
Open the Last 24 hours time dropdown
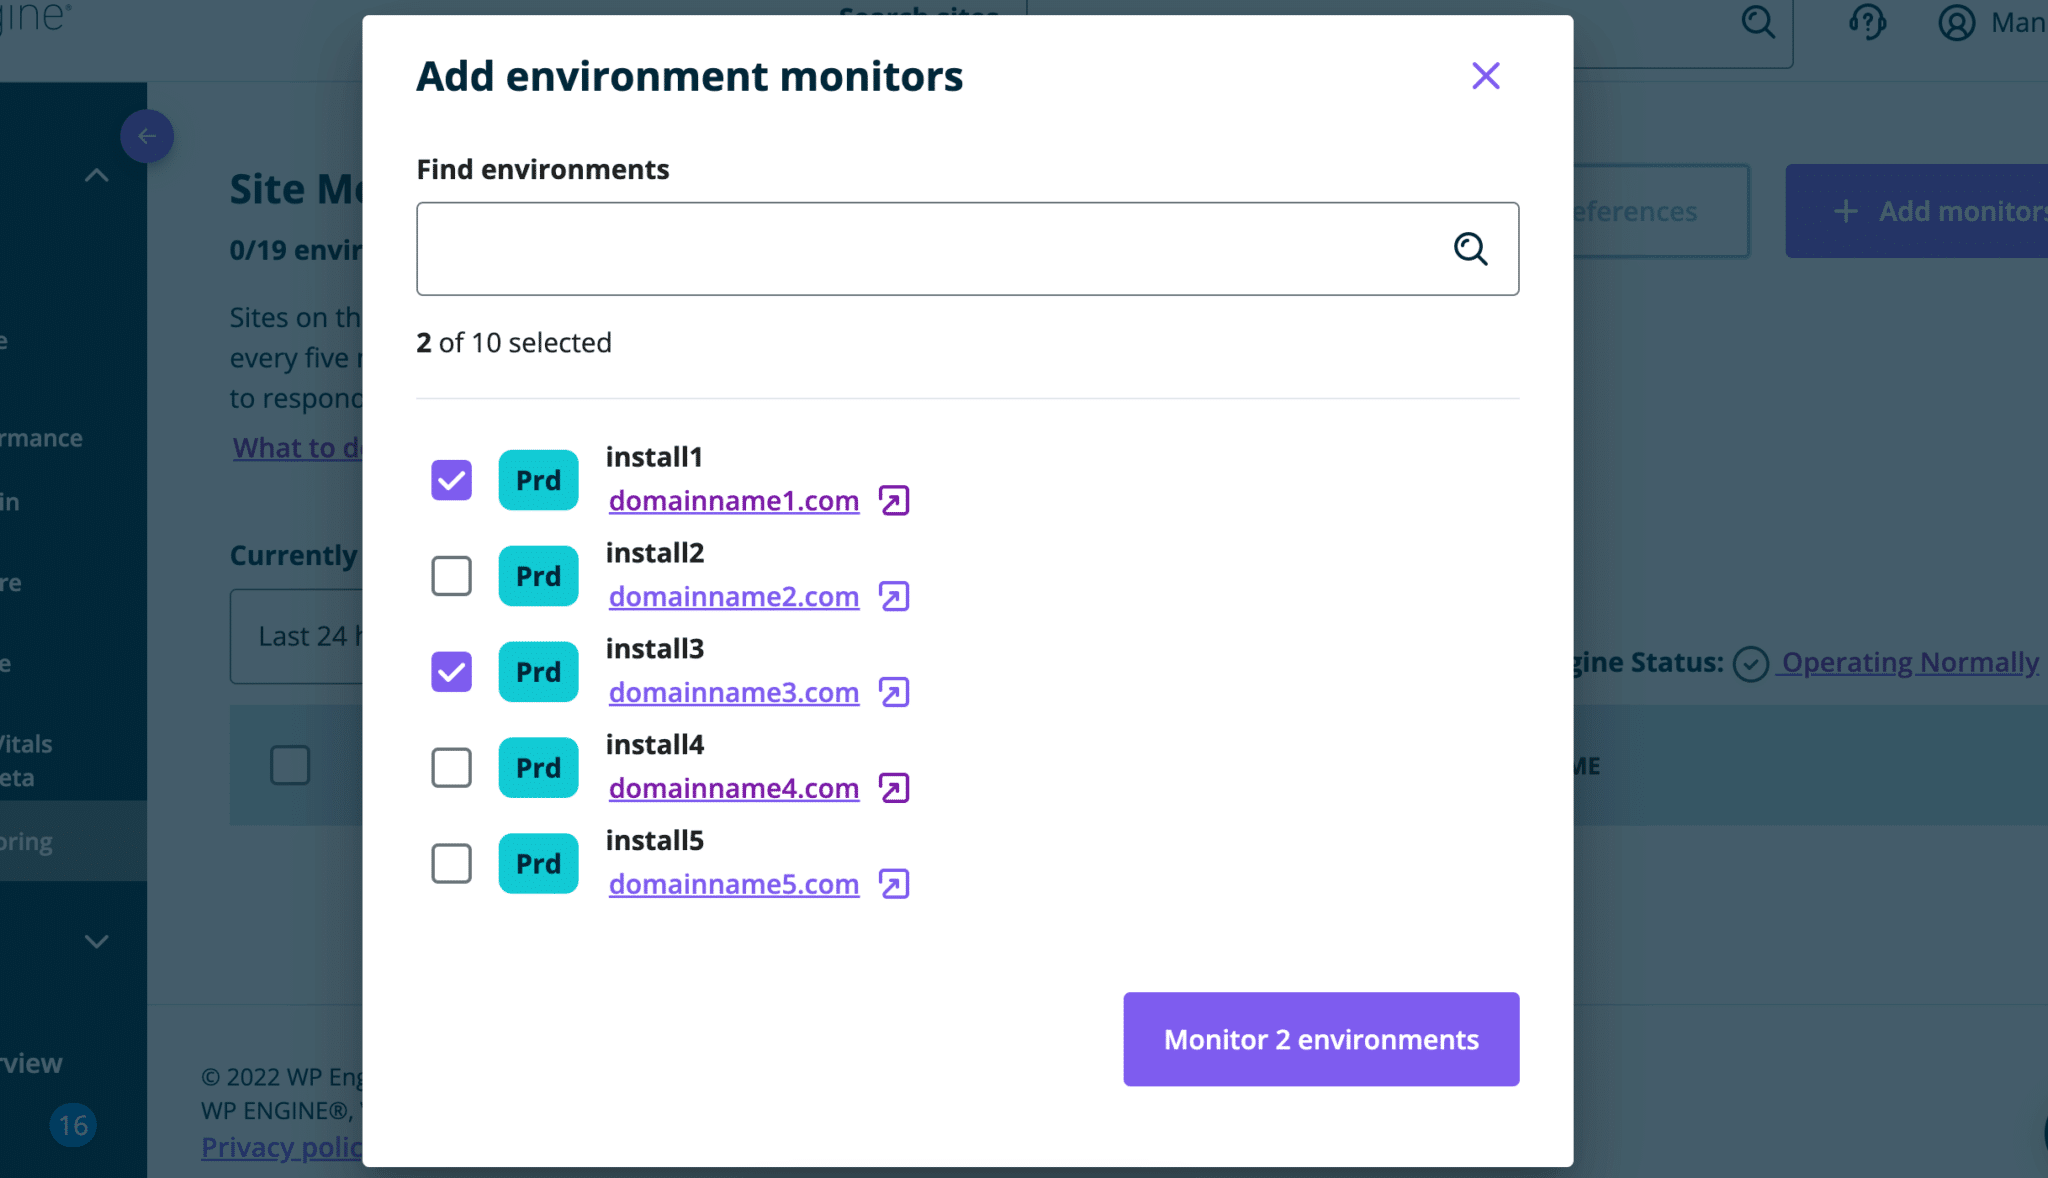point(298,636)
